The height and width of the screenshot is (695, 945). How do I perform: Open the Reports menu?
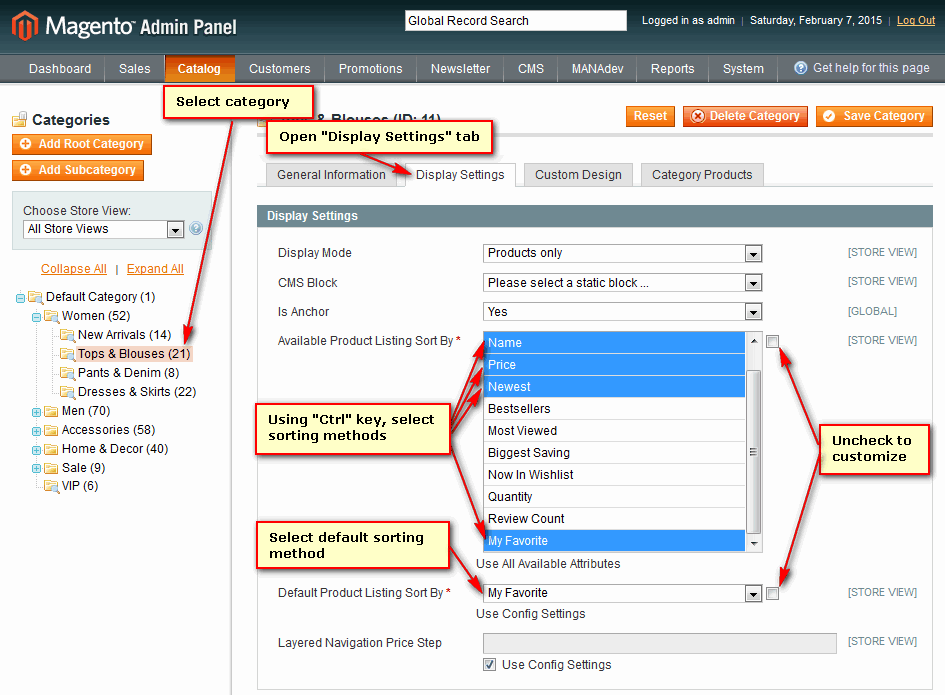click(672, 69)
